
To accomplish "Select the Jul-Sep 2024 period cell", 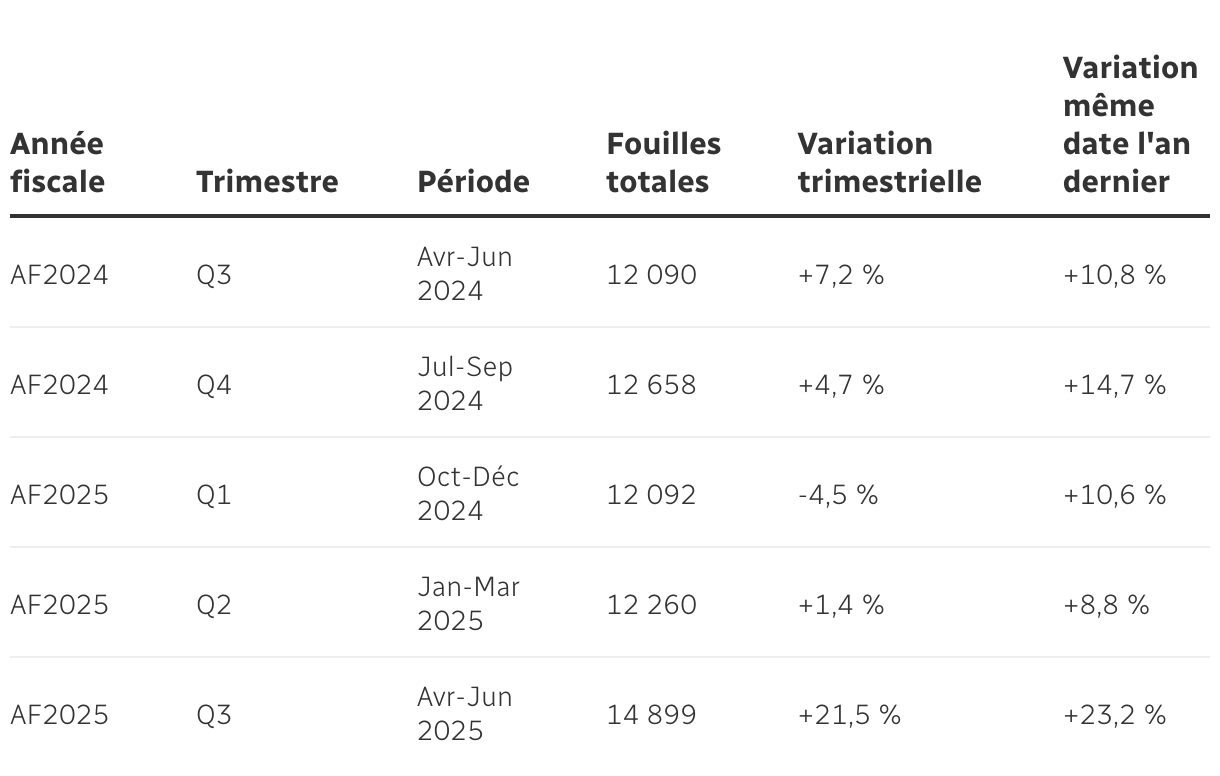I will click(465, 384).
